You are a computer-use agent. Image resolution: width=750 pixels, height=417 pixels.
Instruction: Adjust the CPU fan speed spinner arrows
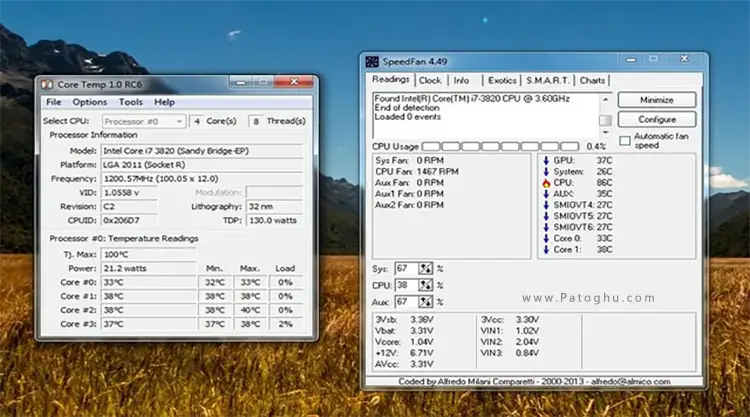pyautogui.click(x=425, y=285)
